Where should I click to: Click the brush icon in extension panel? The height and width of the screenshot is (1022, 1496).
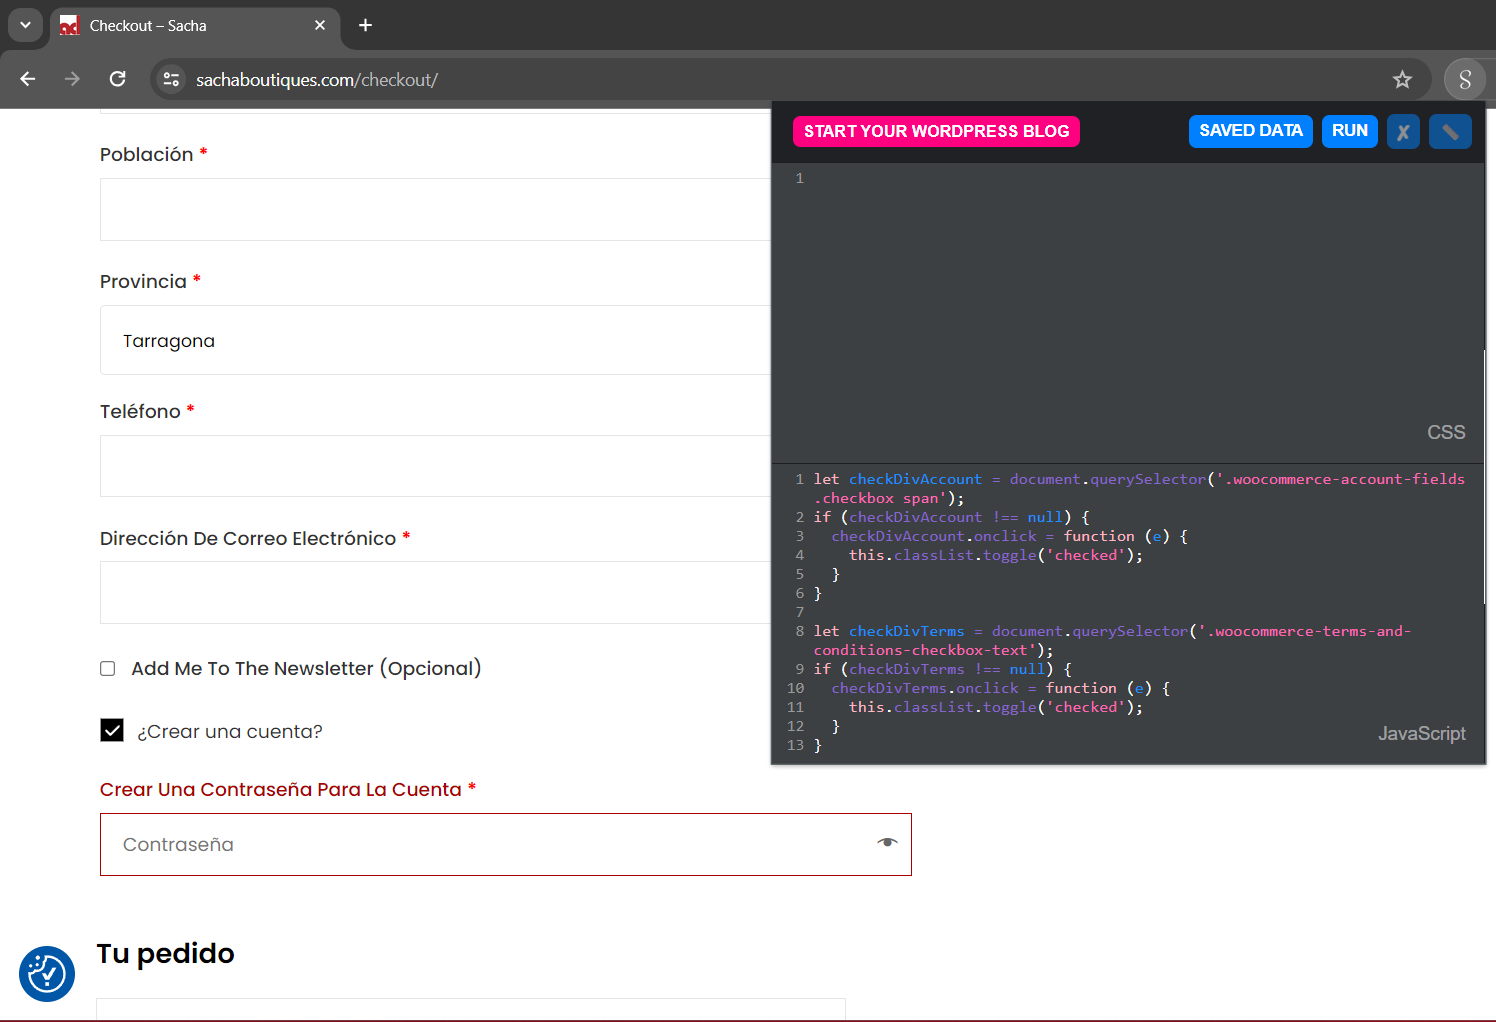click(x=1450, y=132)
